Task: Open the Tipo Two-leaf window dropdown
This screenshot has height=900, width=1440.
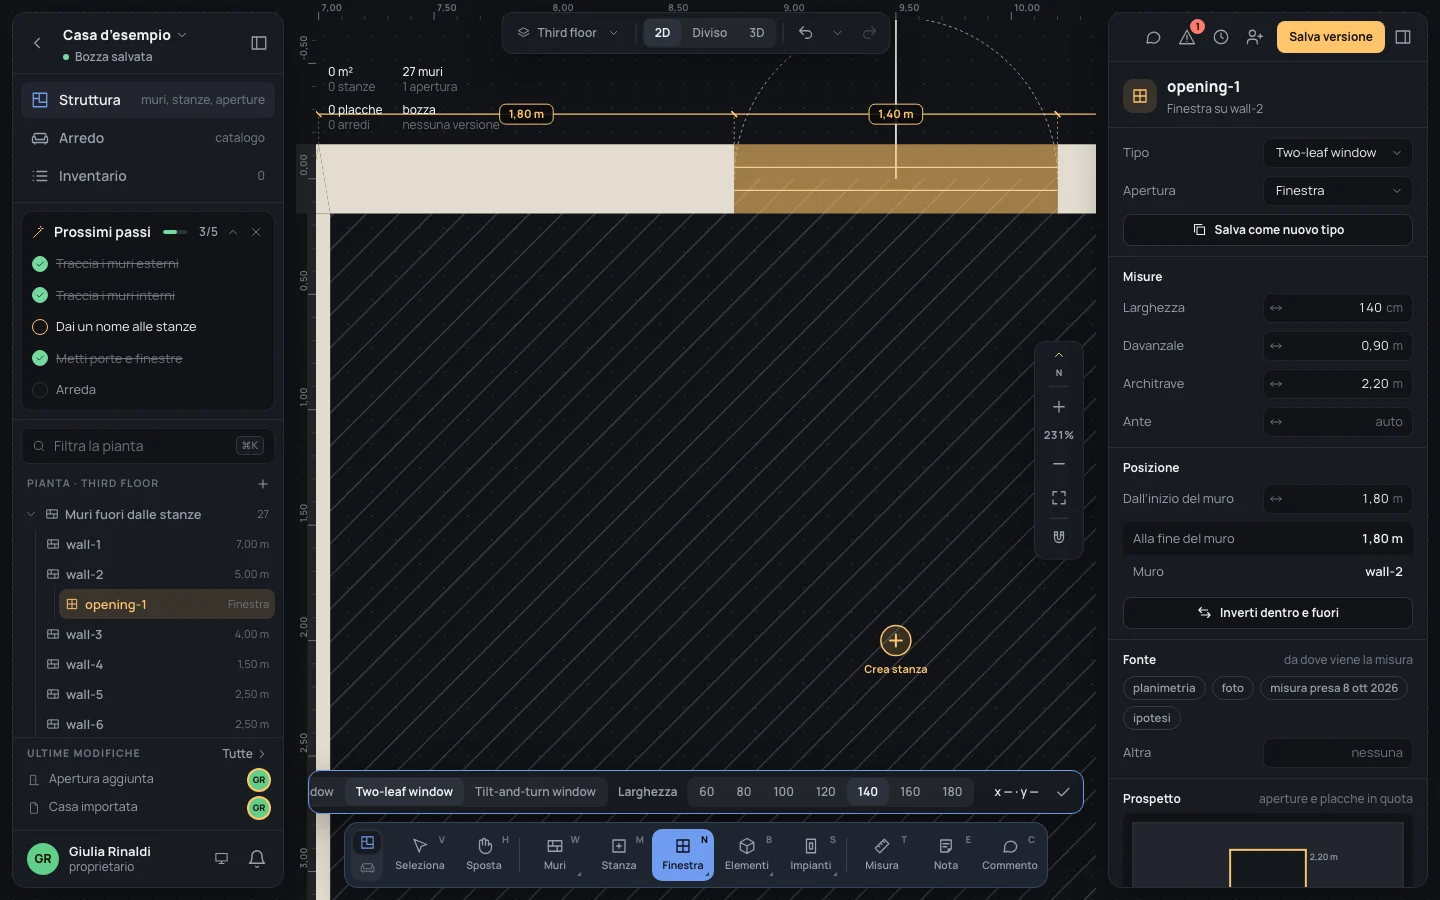Action: click(1338, 153)
